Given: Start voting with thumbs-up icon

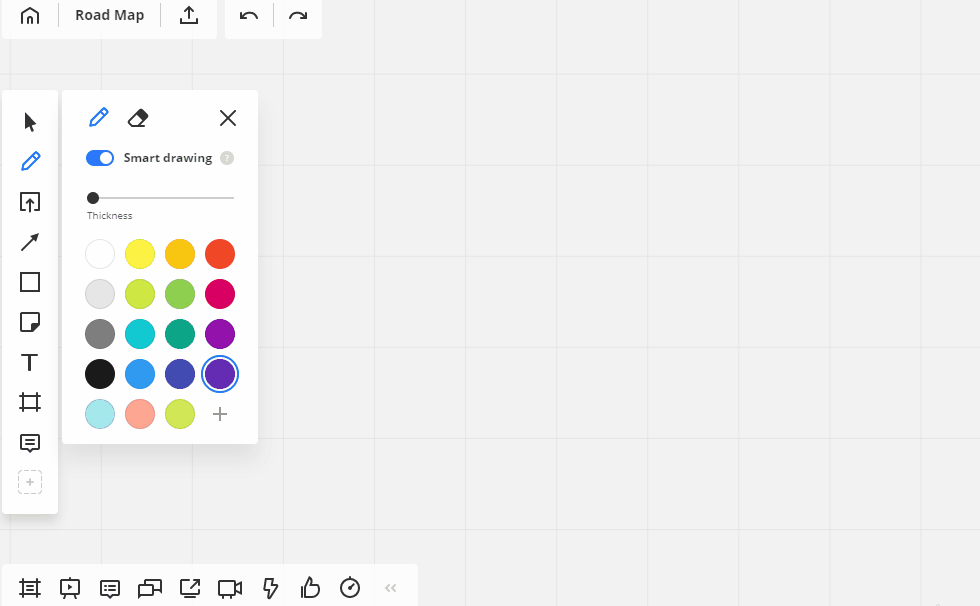Looking at the screenshot, I should pos(310,588).
